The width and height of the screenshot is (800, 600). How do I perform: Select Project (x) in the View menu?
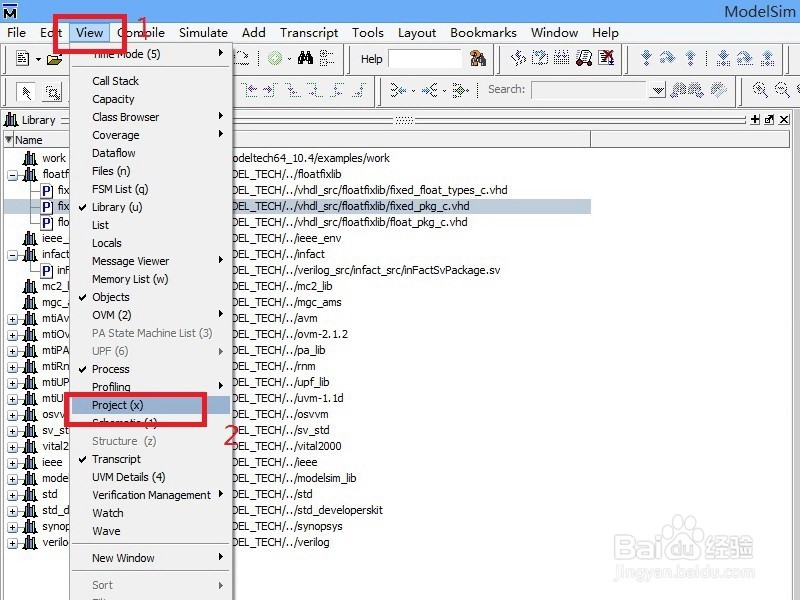click(x=151, y=405)
